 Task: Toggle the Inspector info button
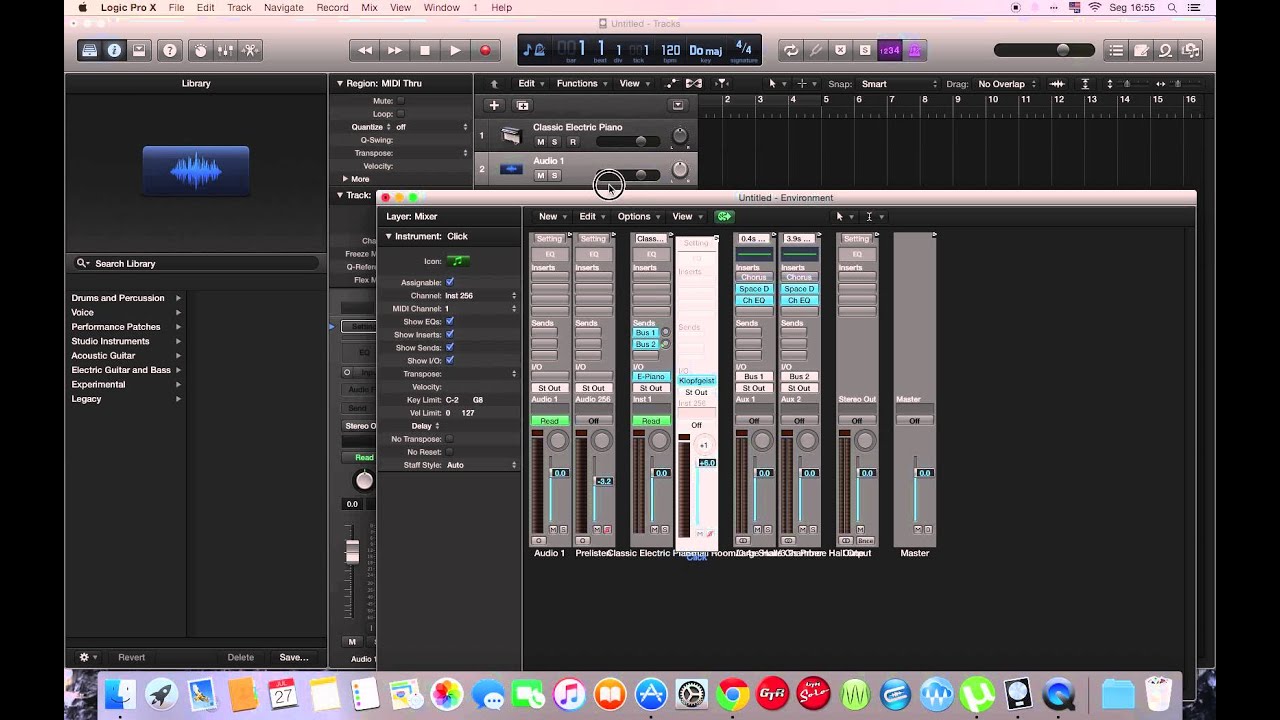(x=115, y=50)
